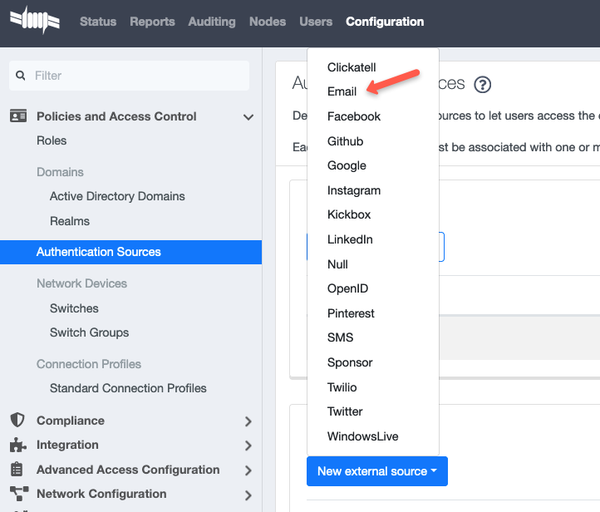Open the Nodes tab in top navigation
The image size is (600, 512).
(267, 21)
